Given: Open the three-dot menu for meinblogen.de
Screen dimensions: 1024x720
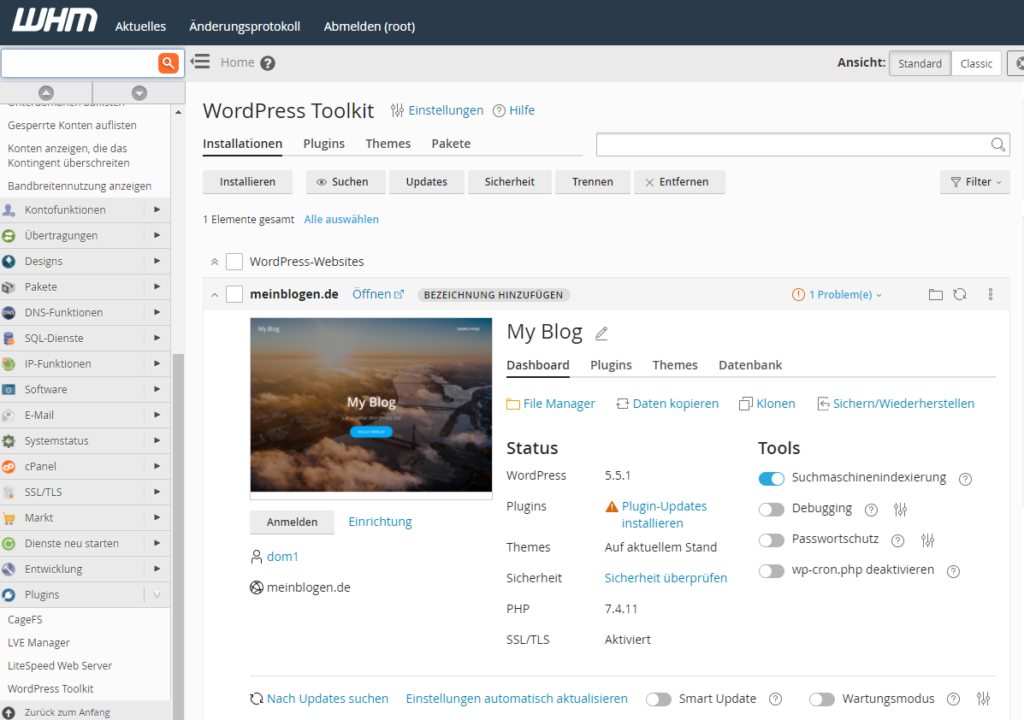Looking at the screenshot, I should click(x=991, y=295).
